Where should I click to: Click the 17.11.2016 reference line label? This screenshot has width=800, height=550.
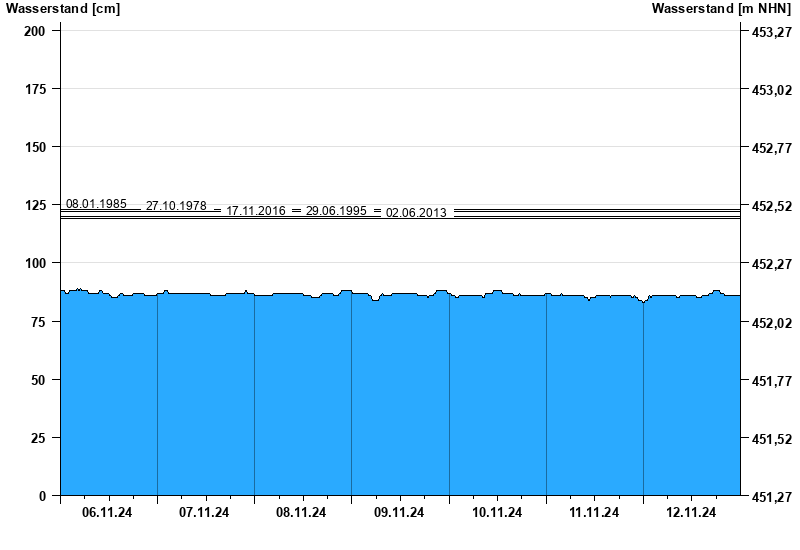(256, 211)
